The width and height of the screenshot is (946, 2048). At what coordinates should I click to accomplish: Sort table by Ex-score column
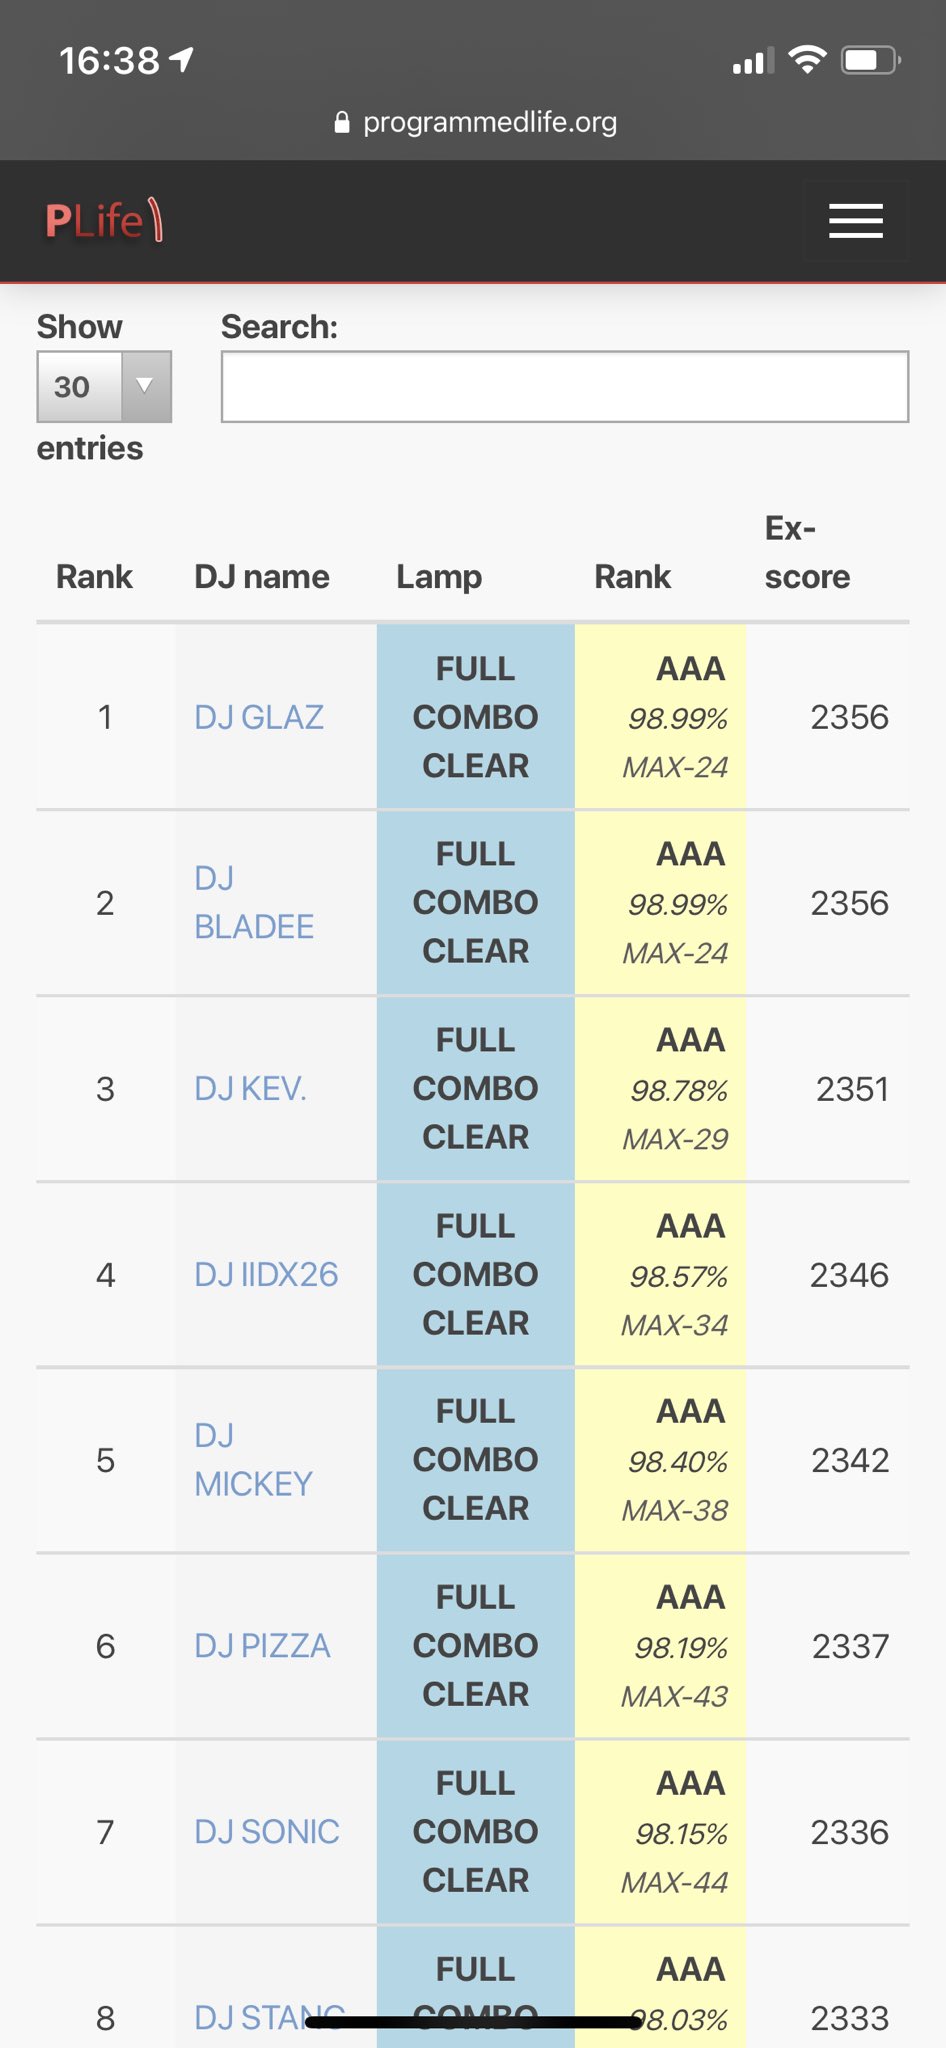(807, 553)
